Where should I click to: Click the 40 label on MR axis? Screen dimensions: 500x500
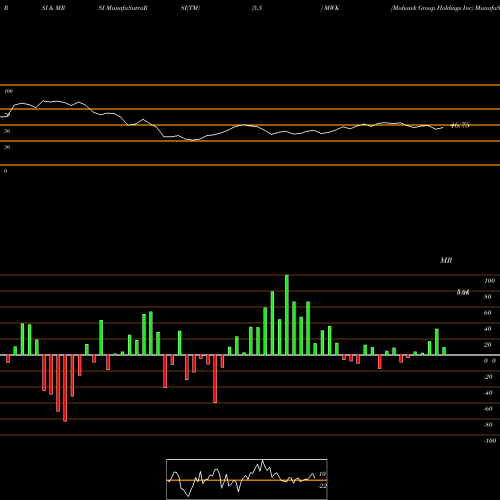[x=488, y=329]
